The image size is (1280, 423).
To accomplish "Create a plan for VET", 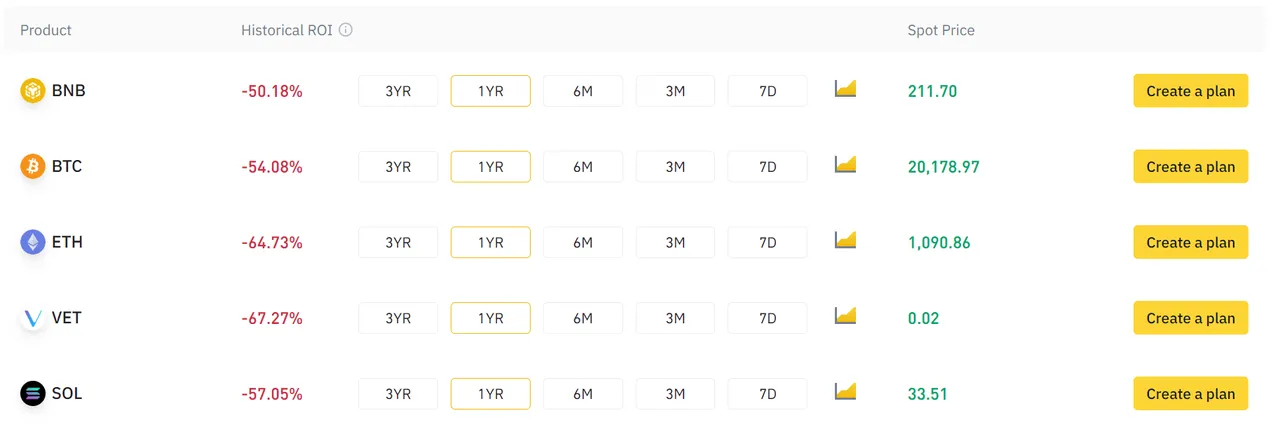I will click(x=1190, y=318).
